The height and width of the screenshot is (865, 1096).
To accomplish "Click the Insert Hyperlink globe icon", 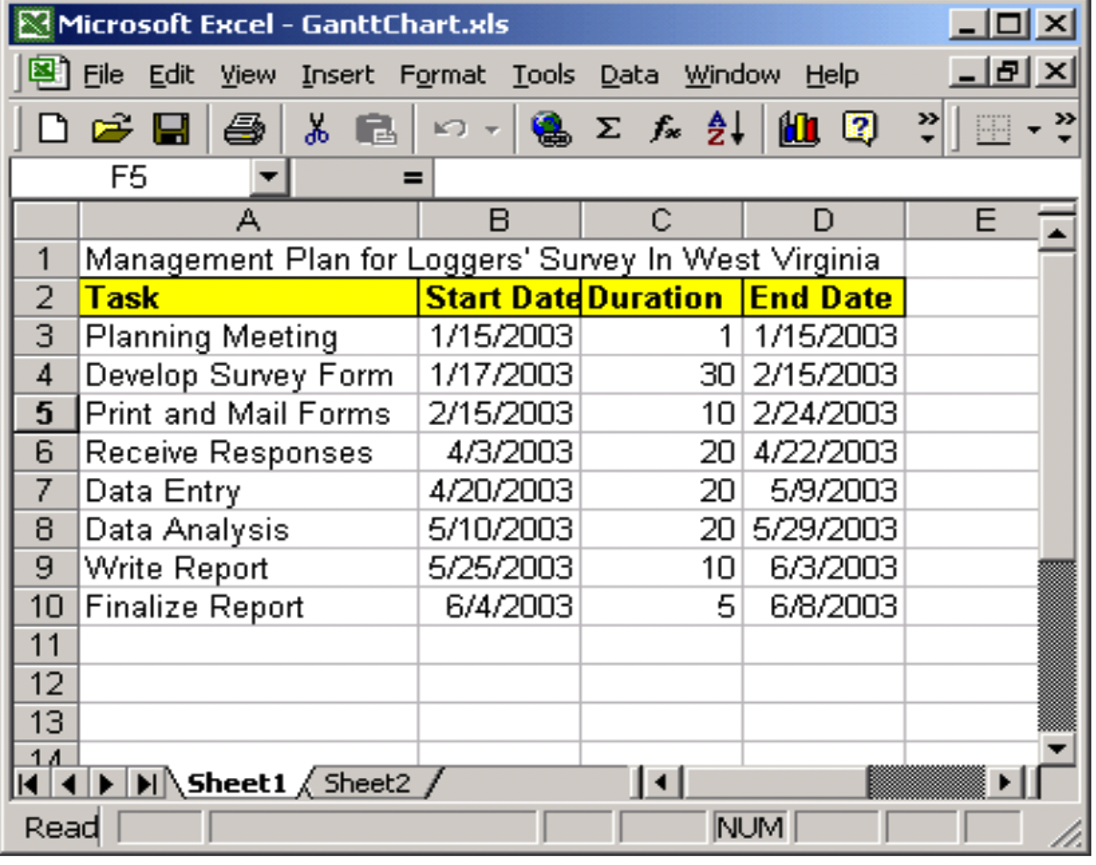I will pos(547,127).
